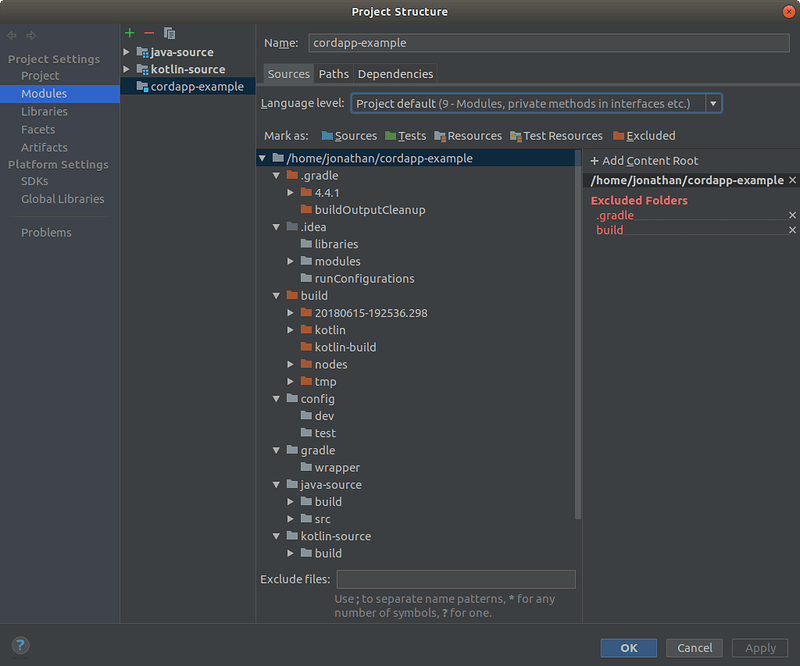The height and width of the screenshot is (666, 800).
Task: Close the Project Structure dialog
Action: coord(789,11)
